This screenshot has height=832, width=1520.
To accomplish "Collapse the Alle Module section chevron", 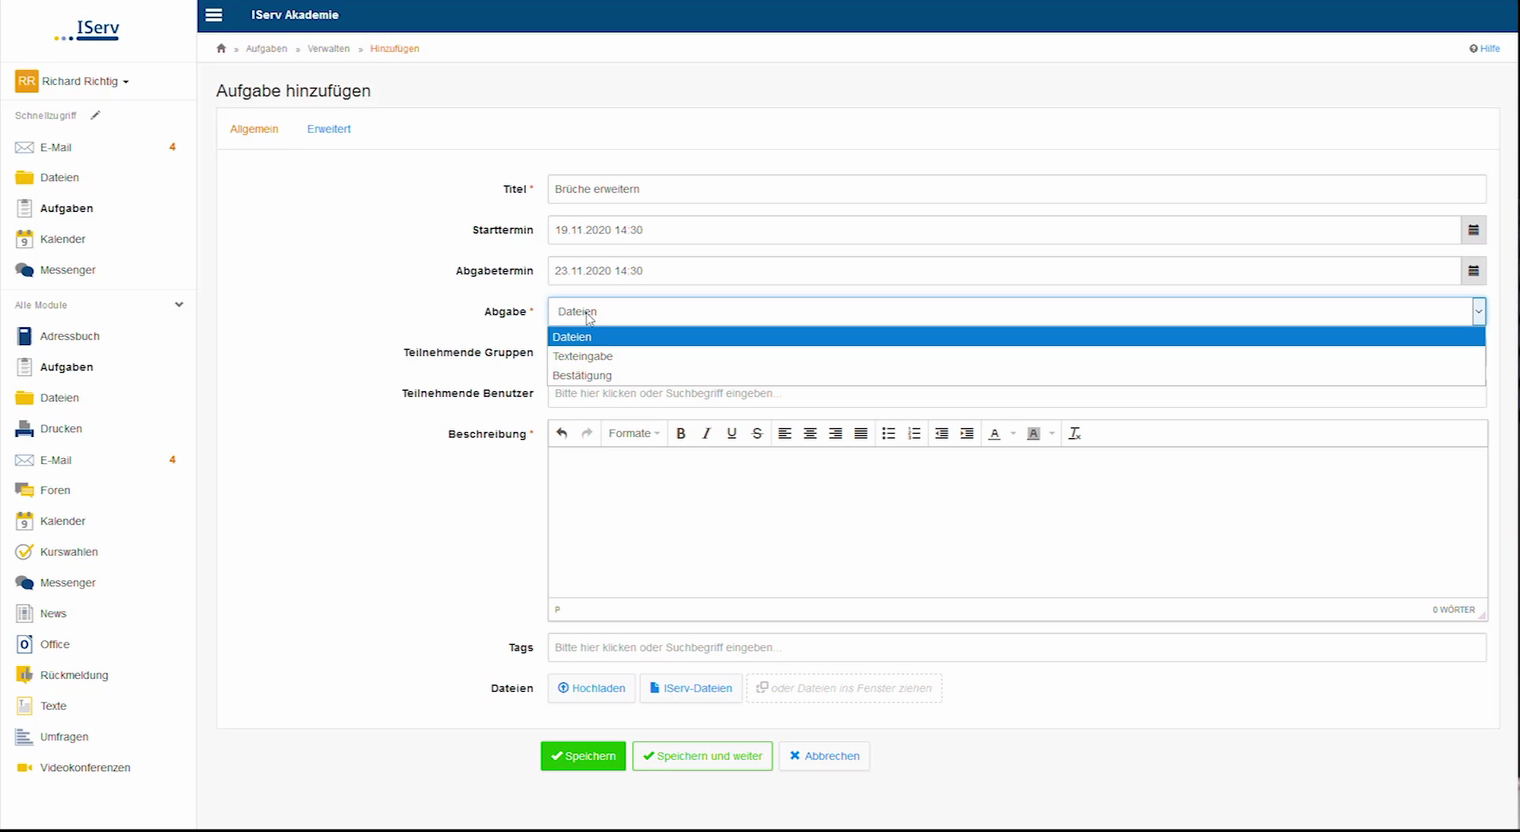I will coord(179,305).
